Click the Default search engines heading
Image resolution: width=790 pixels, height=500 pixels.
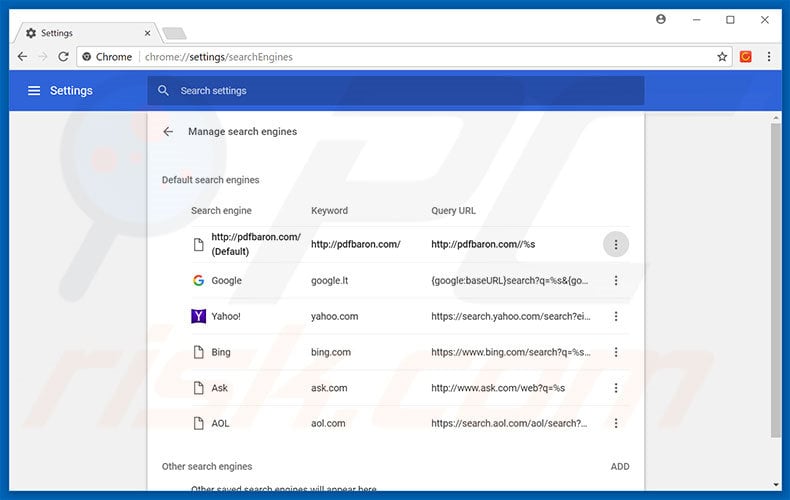click(x=211, y=180)
